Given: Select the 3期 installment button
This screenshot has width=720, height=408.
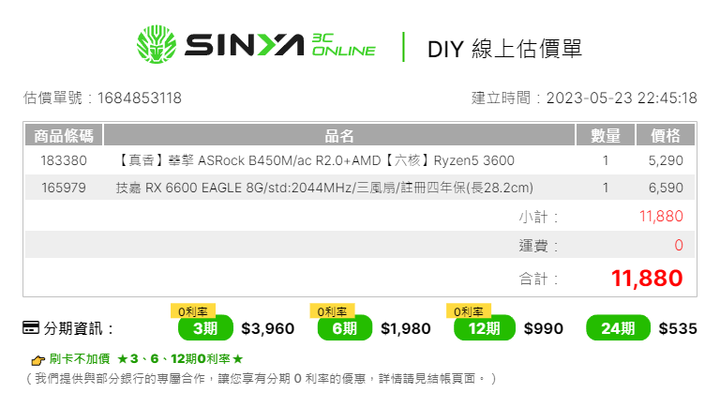Looking at the screenshot, I should [205, 328].
